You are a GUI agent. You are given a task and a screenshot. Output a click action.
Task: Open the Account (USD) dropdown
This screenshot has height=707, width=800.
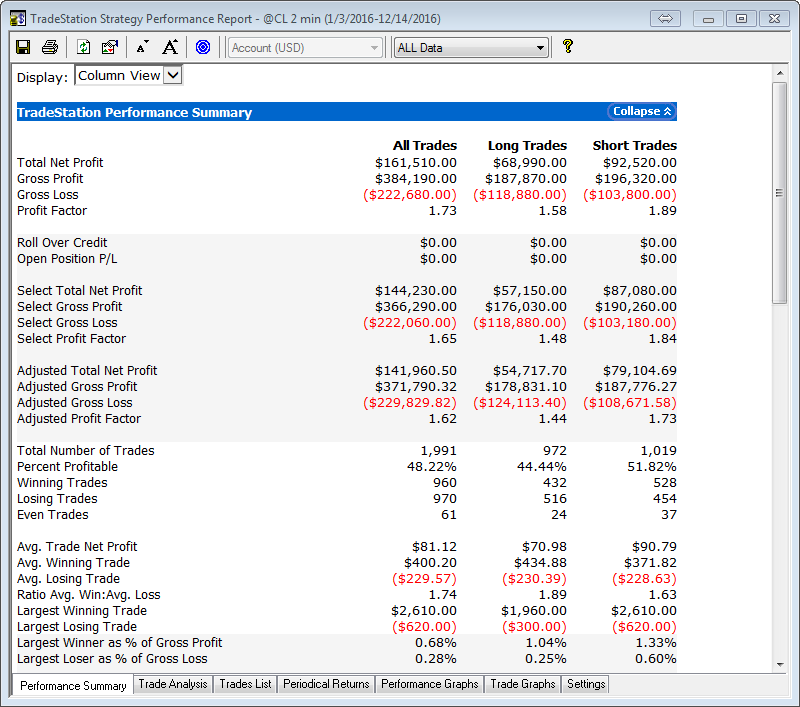tap(305, 47)
